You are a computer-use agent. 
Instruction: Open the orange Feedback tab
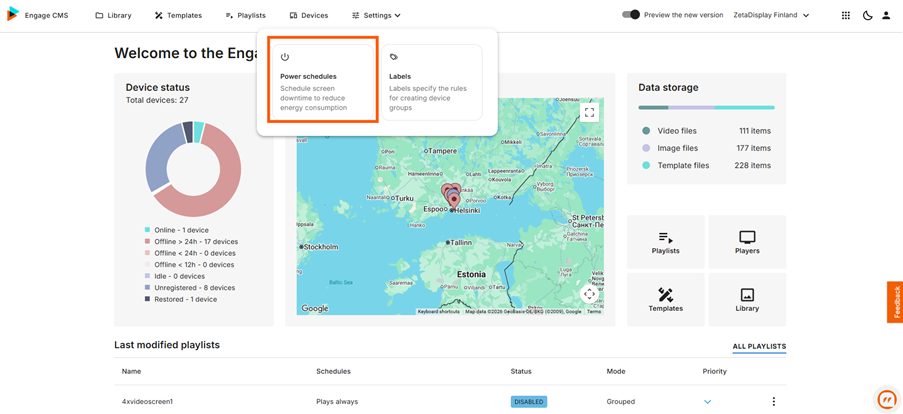tap(896, 302)
